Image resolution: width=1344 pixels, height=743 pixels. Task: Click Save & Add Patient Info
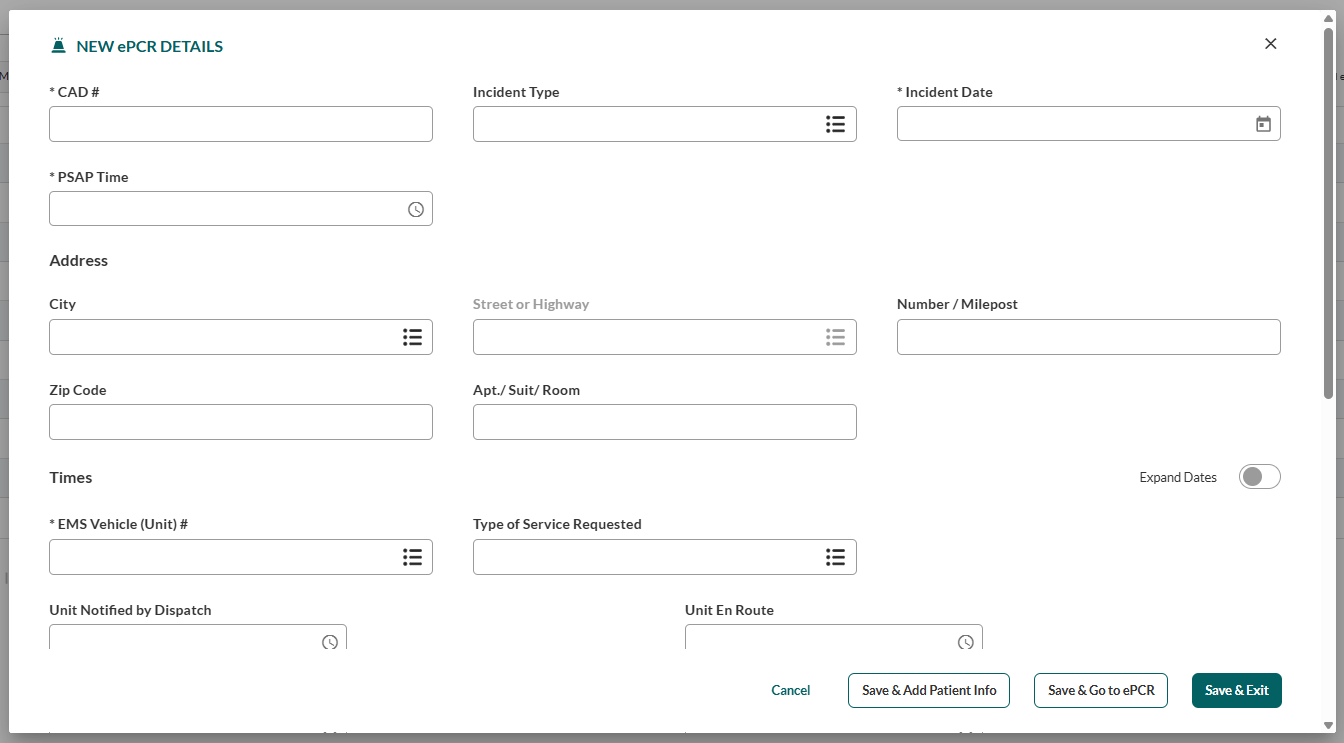coord(929,690)
